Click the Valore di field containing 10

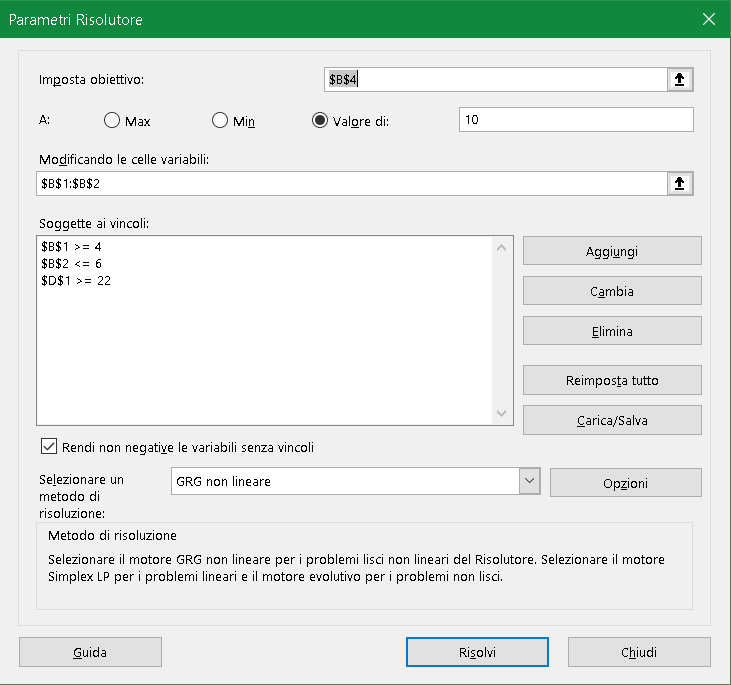tap(576, 119)
